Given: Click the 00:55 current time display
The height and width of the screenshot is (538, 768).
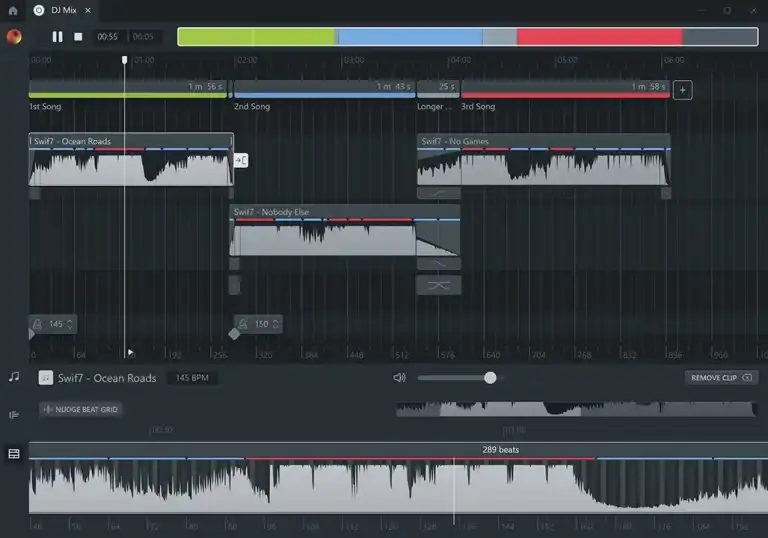Looking at the screenshot, I should click(107, 37).
